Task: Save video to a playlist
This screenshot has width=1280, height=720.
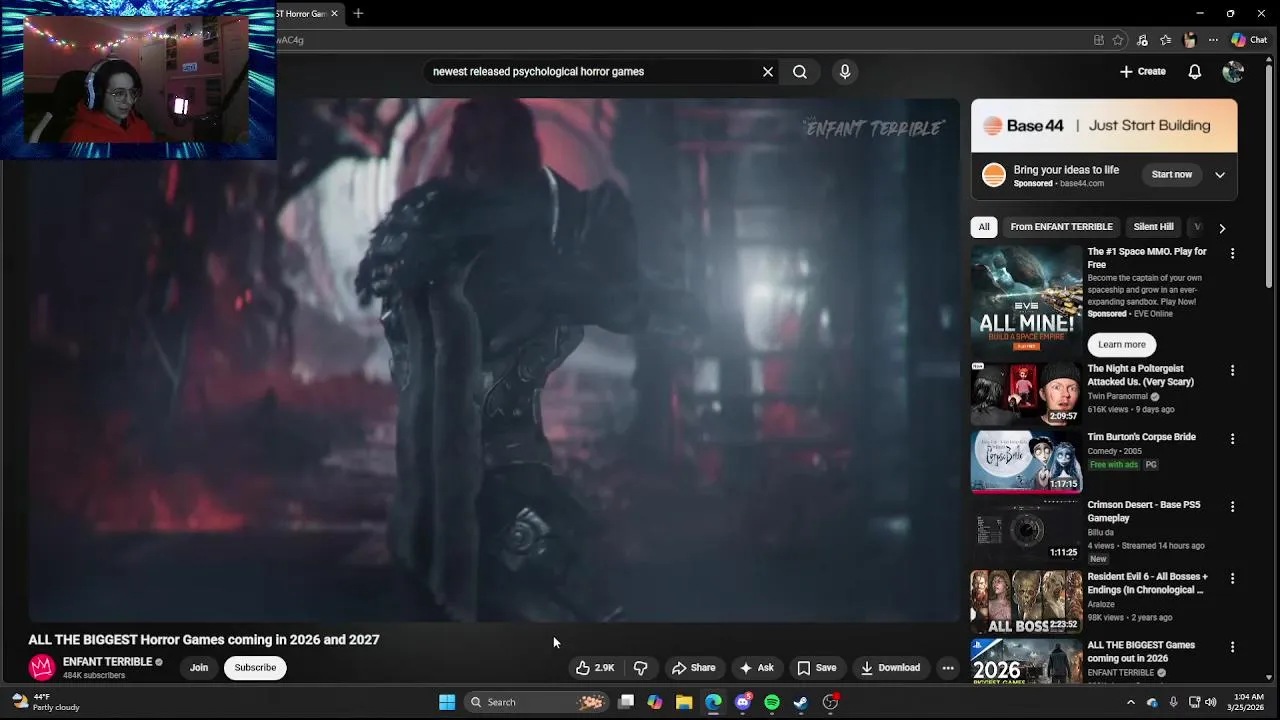Action: click(816, 668)
